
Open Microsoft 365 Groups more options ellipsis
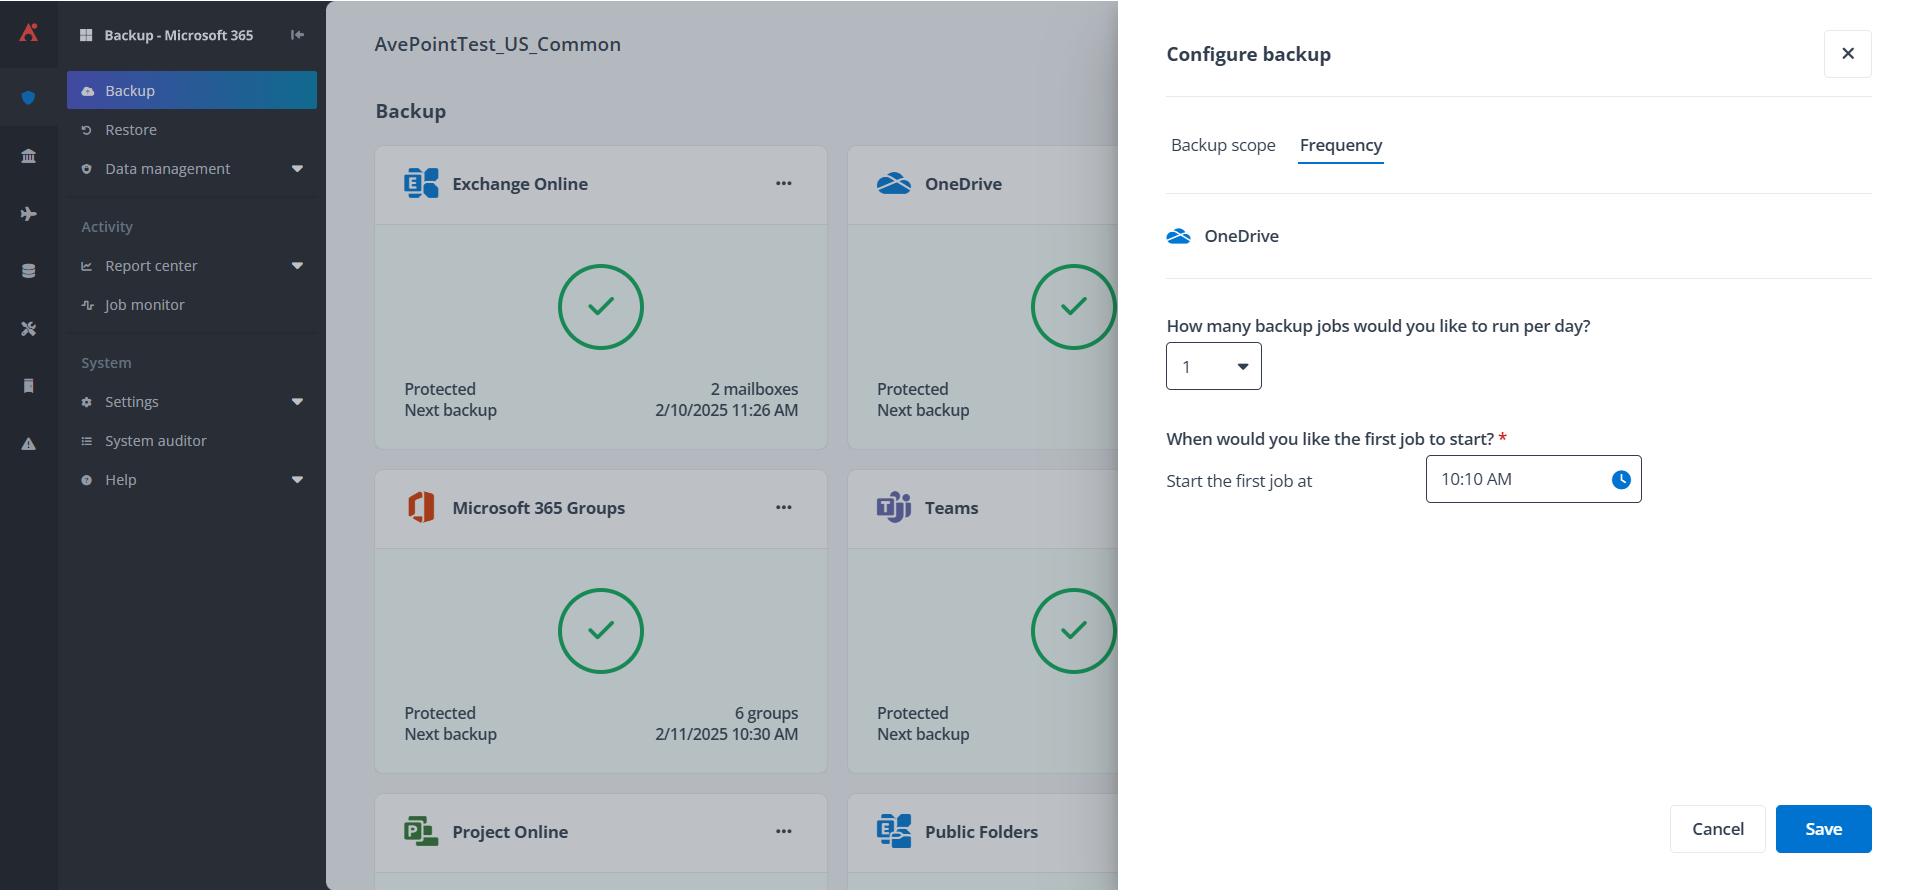(x=784, y=507)
